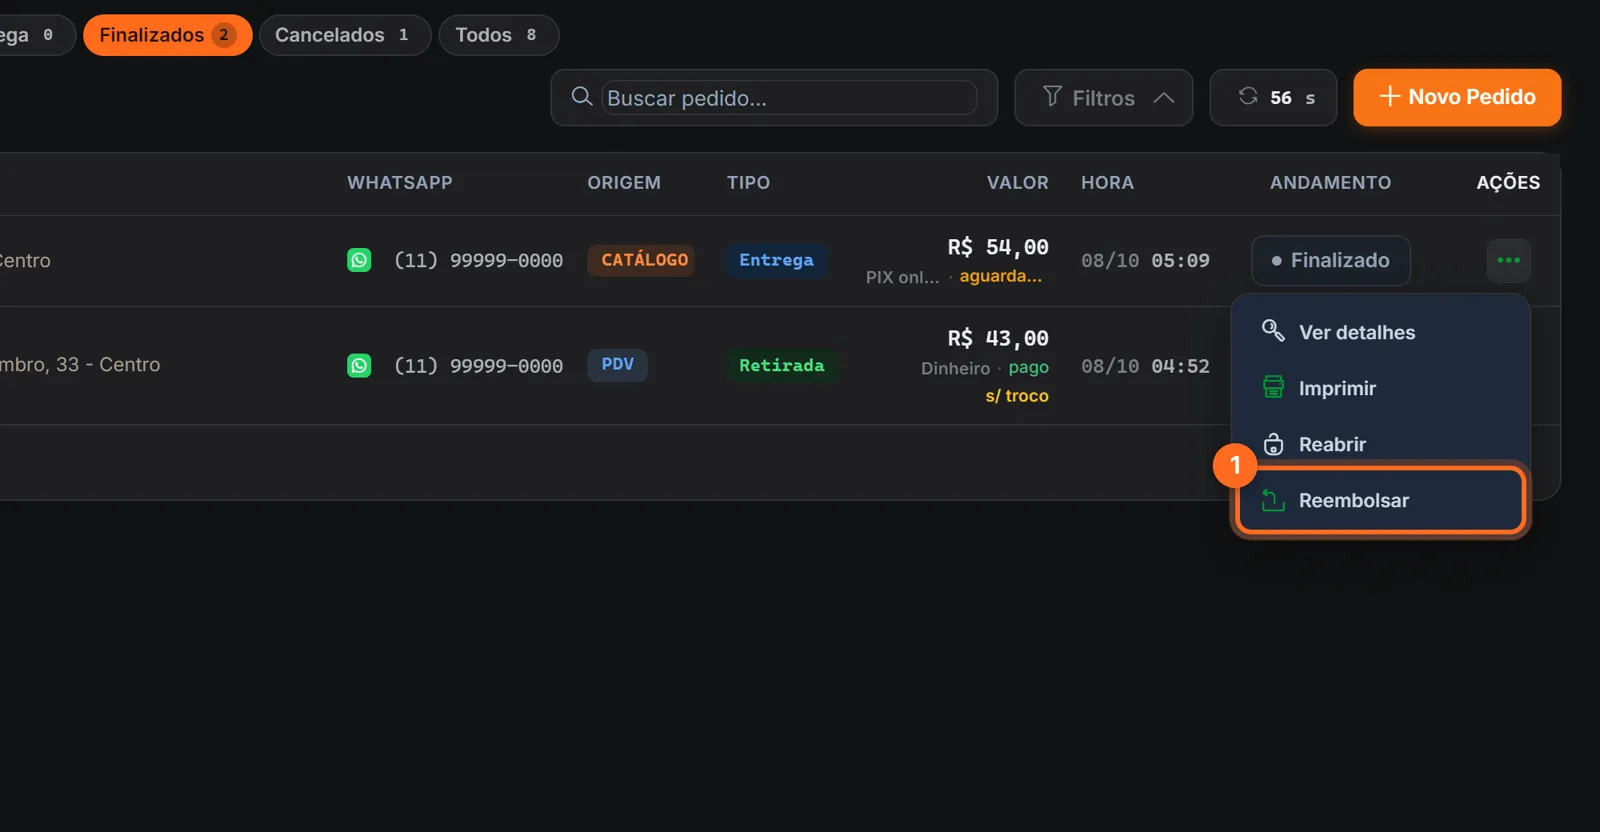Click the funnel filter icon

click(x=1052, y=97)
